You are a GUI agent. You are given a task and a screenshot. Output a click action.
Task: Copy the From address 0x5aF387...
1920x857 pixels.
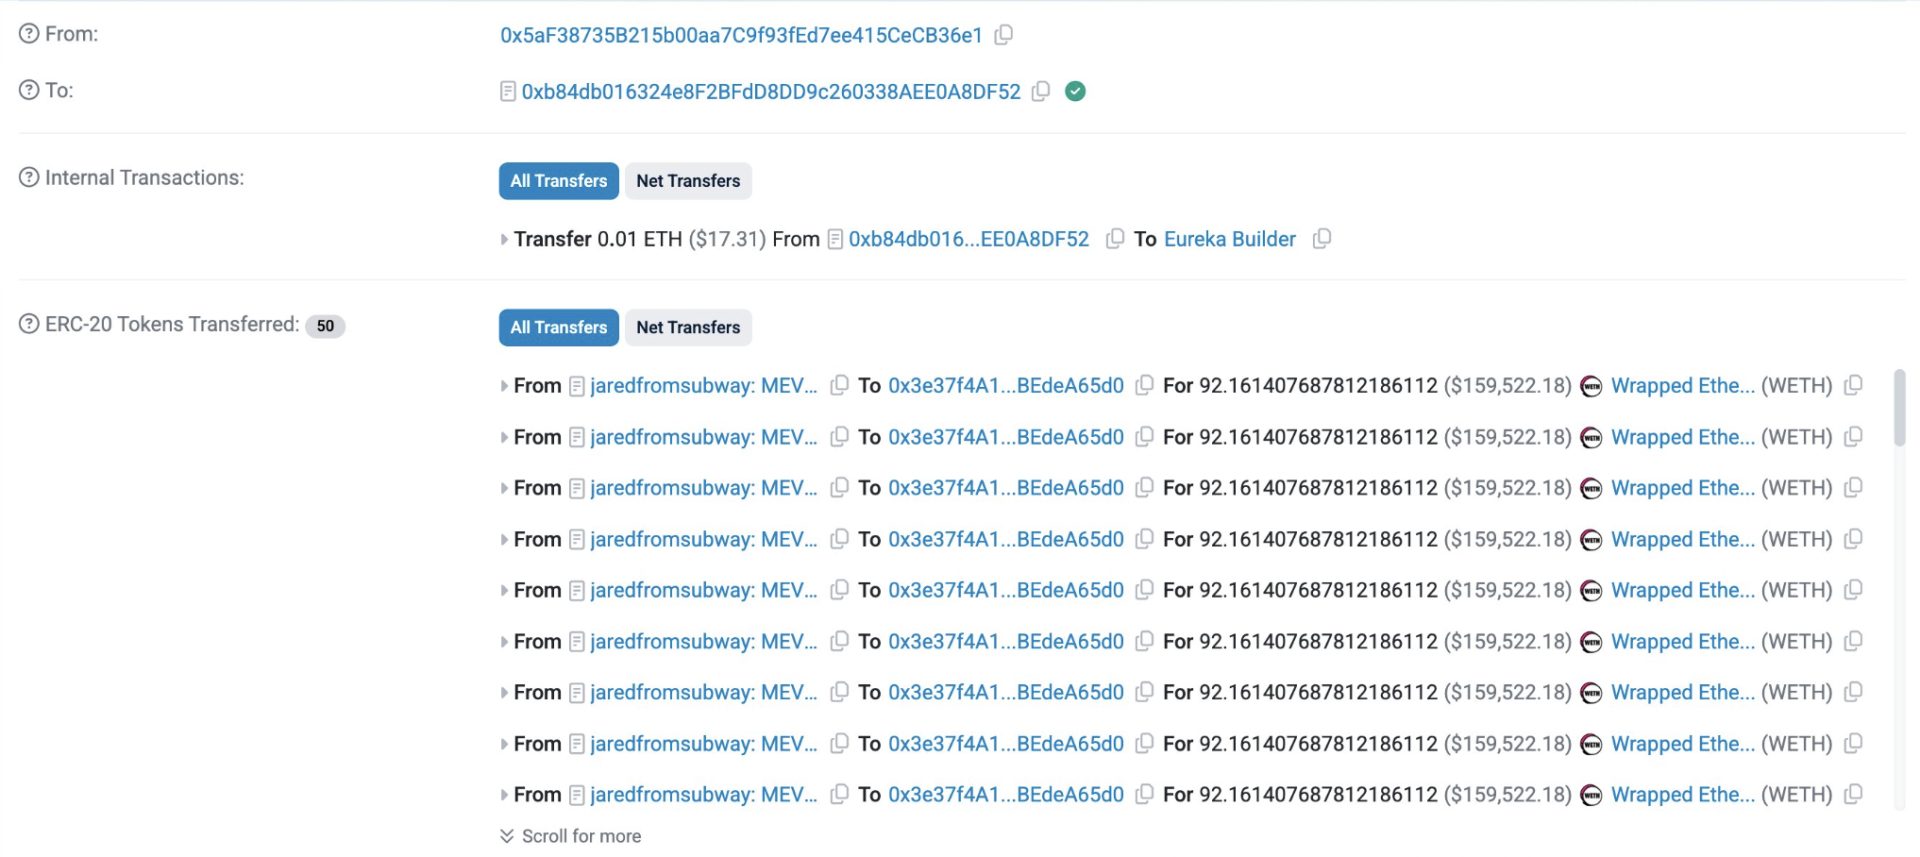pos(1004,35)
